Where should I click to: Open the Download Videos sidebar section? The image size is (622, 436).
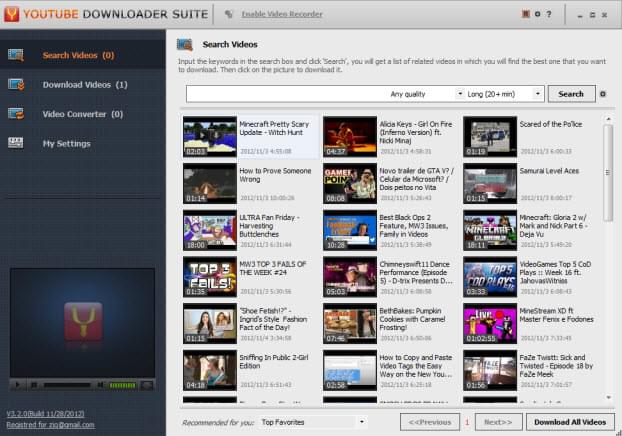[x=83, y=85]
